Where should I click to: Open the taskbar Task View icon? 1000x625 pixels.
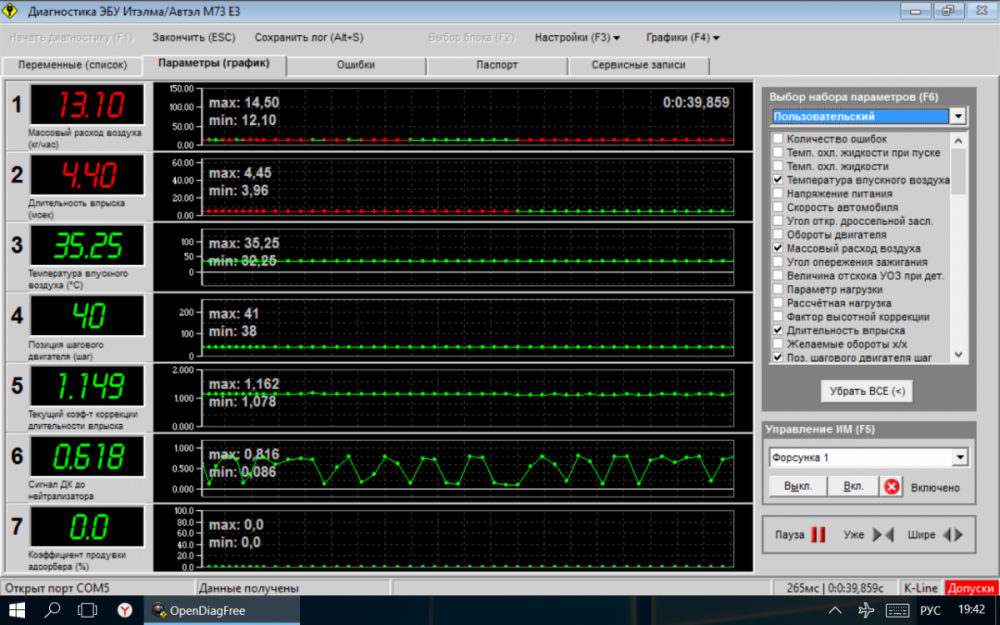[88, 609]
